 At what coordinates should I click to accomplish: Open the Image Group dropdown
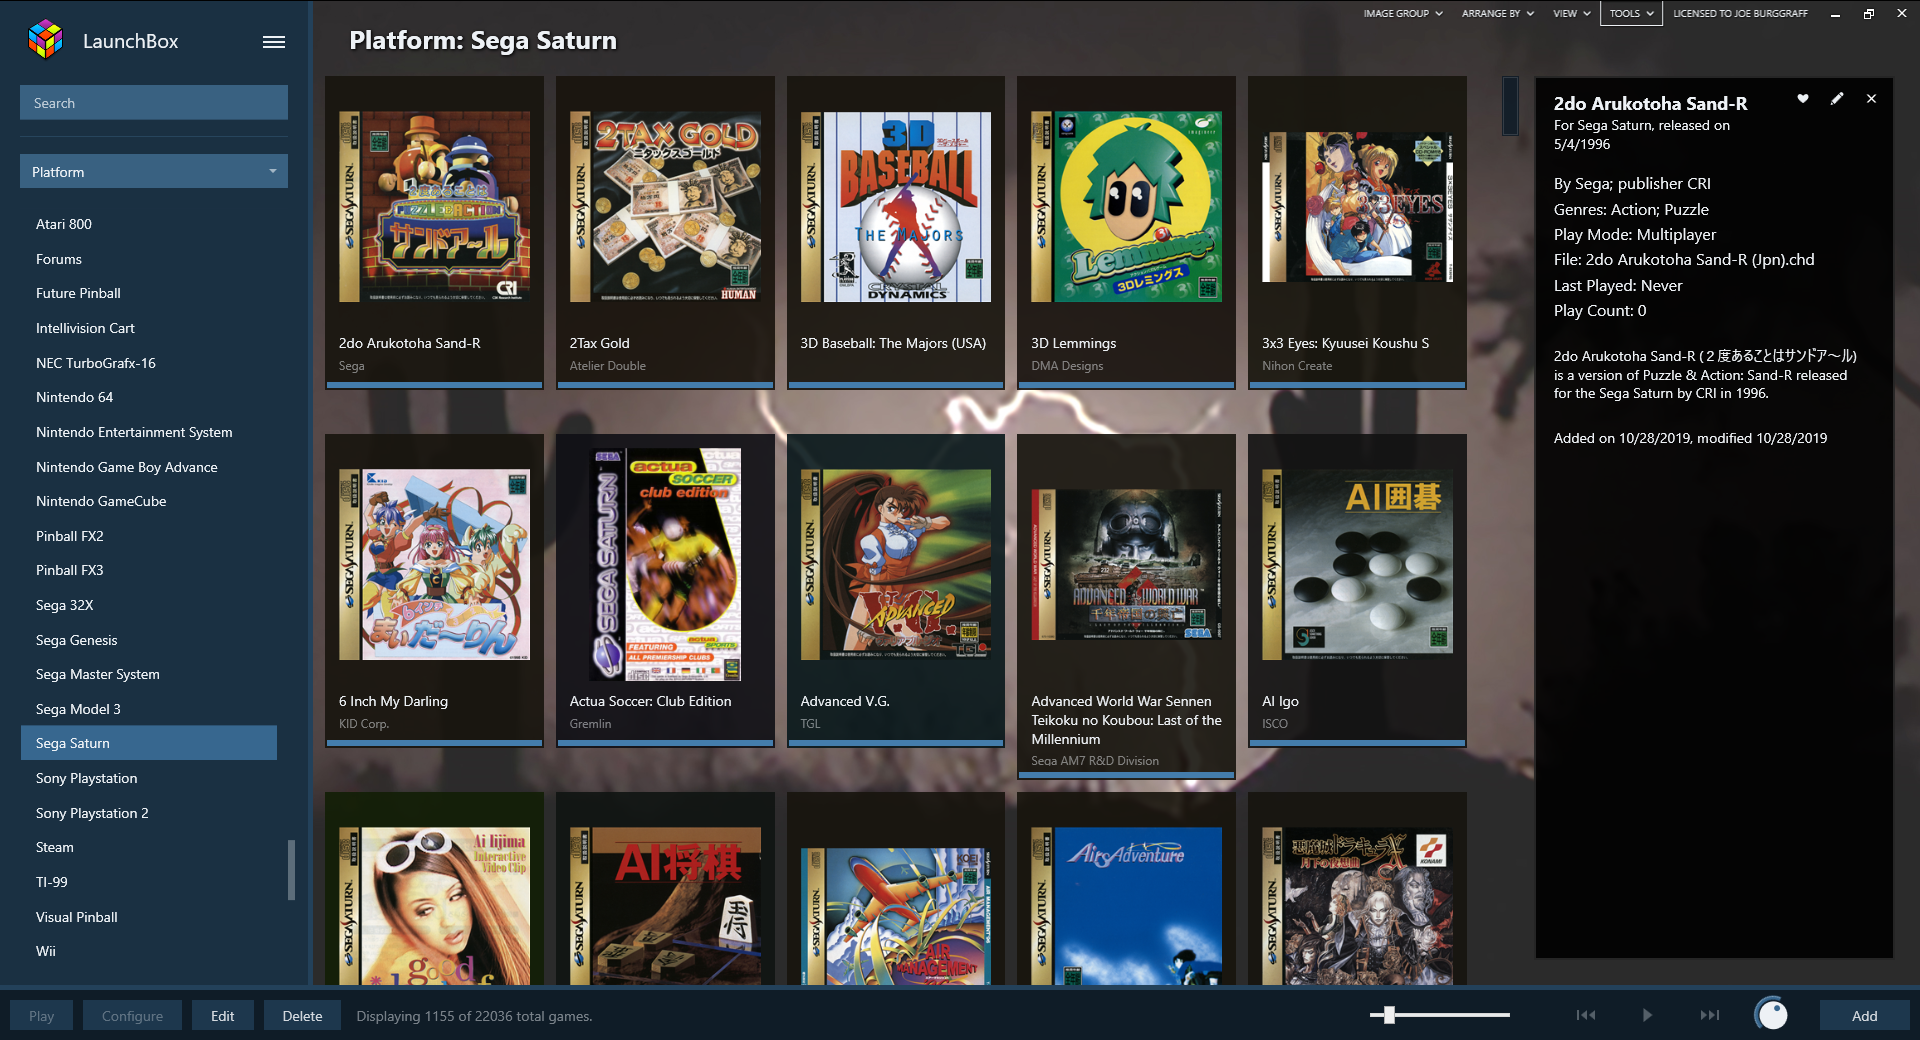[1403, 14]
